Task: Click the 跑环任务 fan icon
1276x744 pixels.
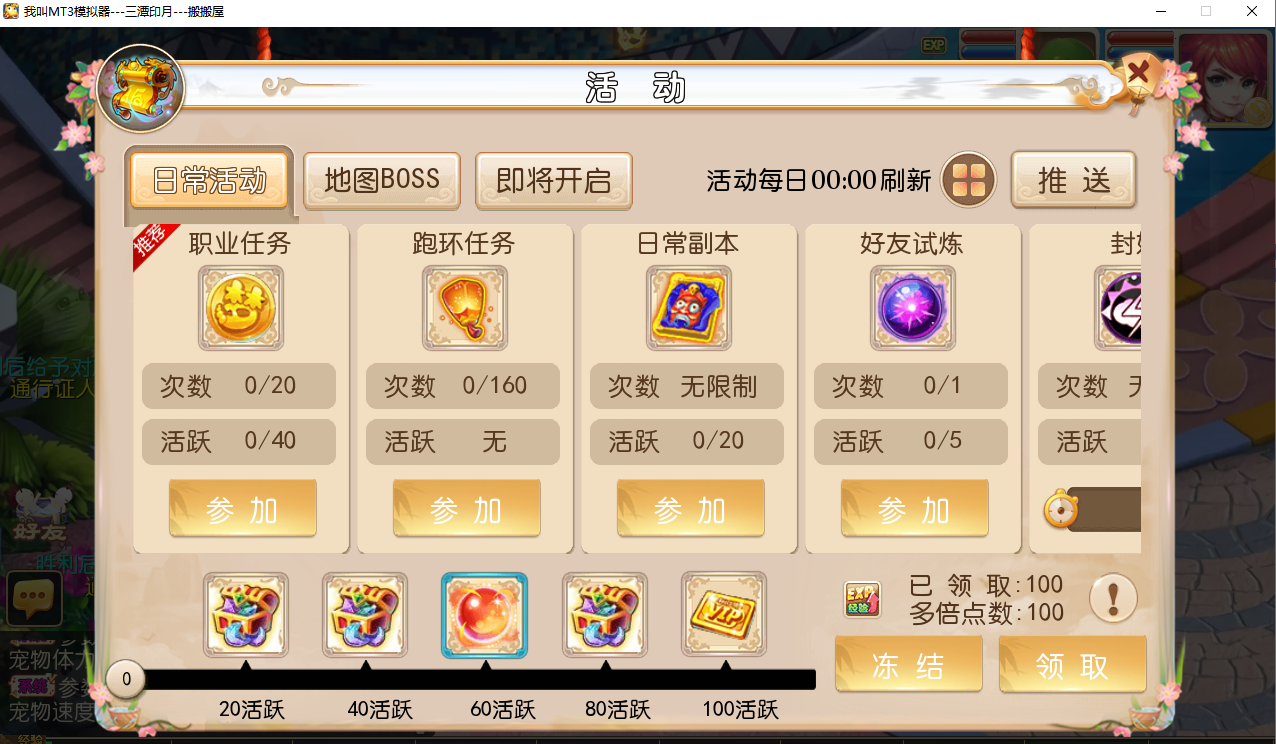Action: click(464, 308)
